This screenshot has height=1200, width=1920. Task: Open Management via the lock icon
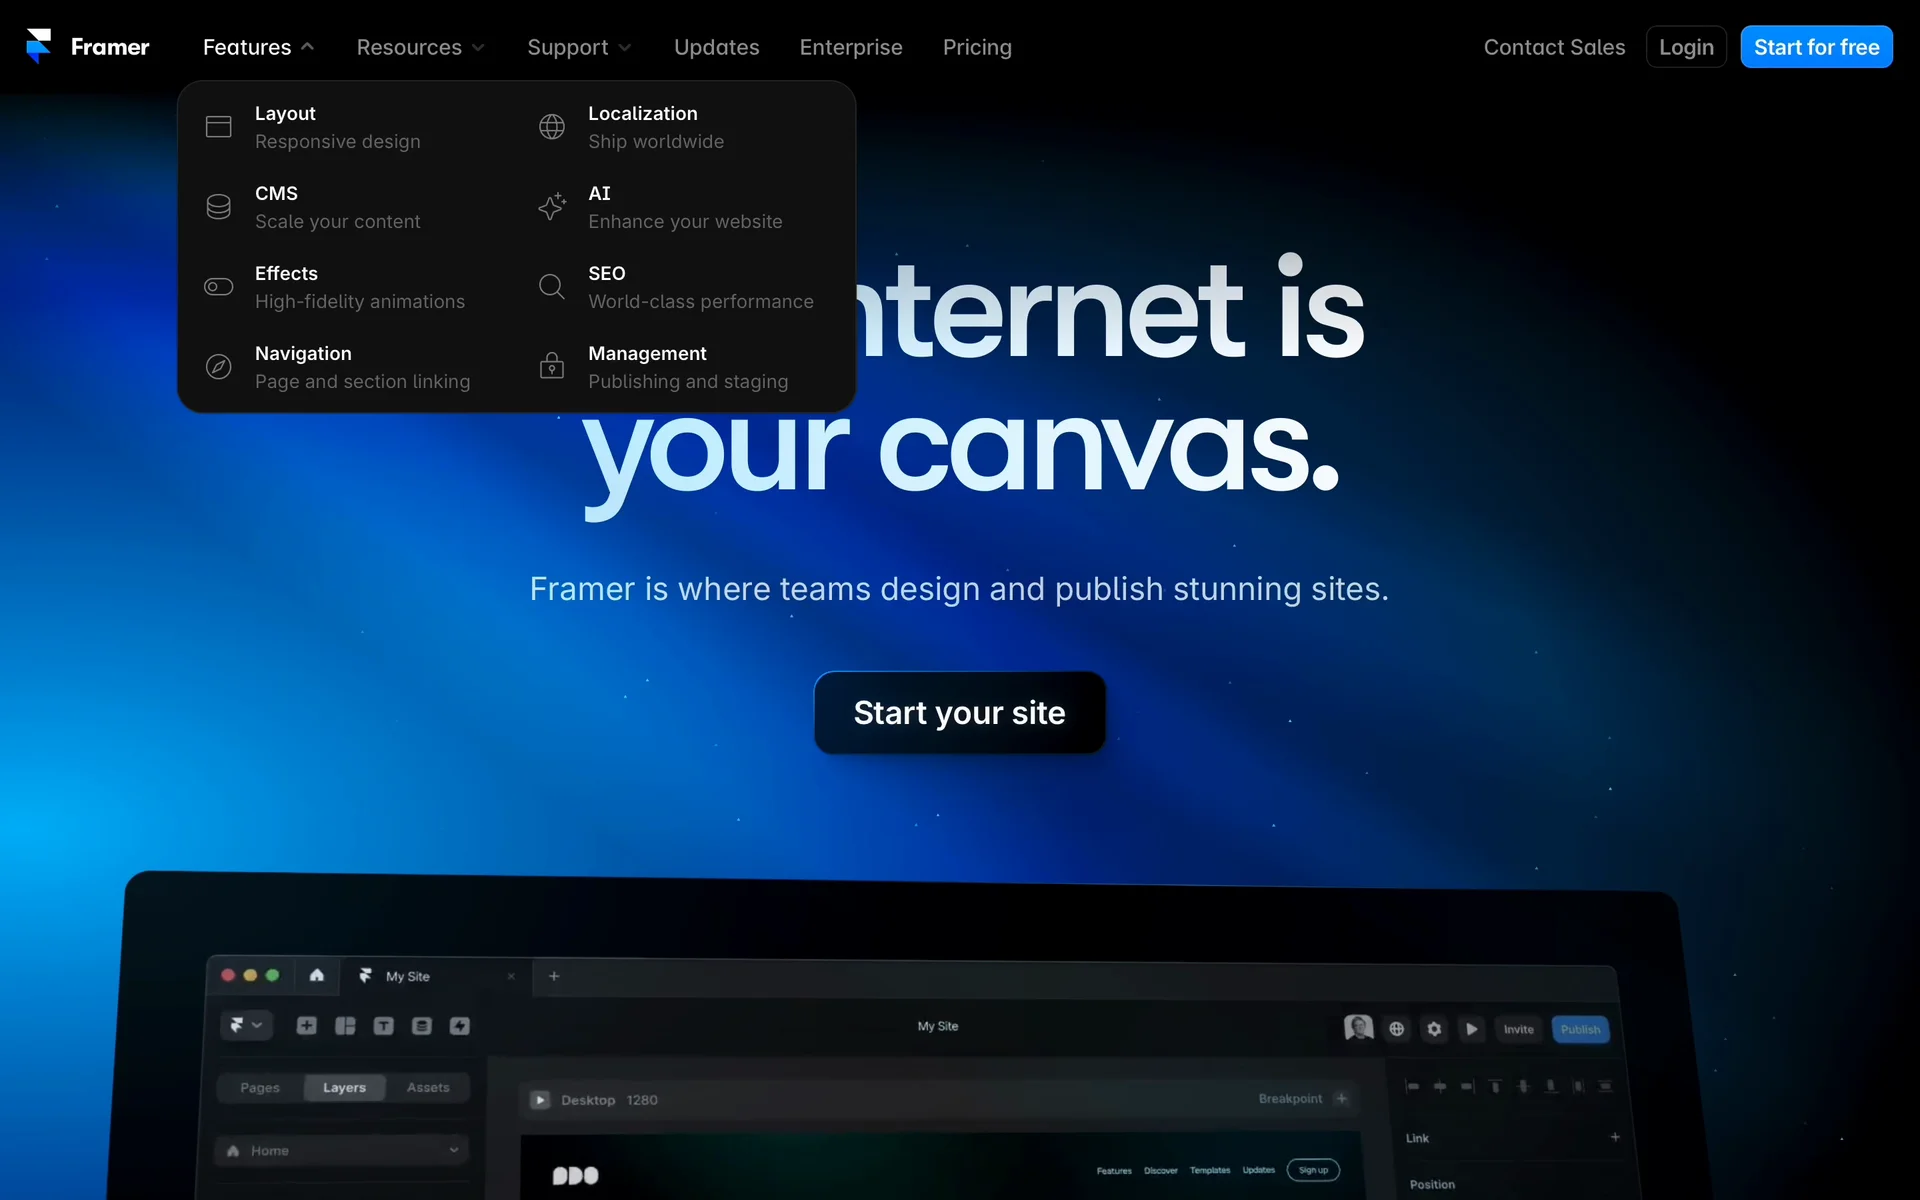pyautogui.click(x=552, y=367)
